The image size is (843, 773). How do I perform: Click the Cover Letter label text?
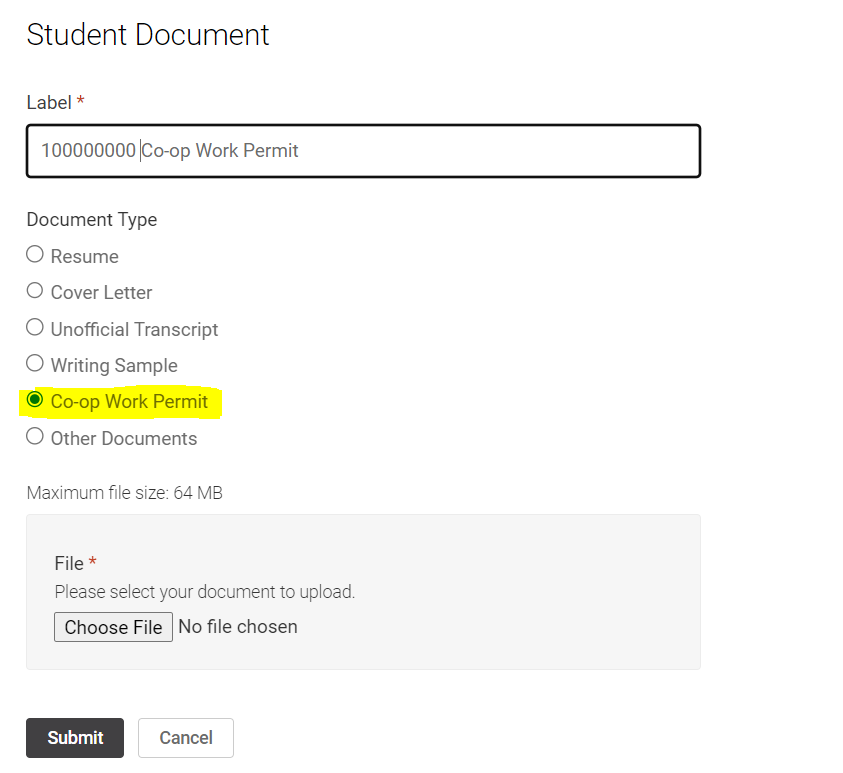click(100, 292)
